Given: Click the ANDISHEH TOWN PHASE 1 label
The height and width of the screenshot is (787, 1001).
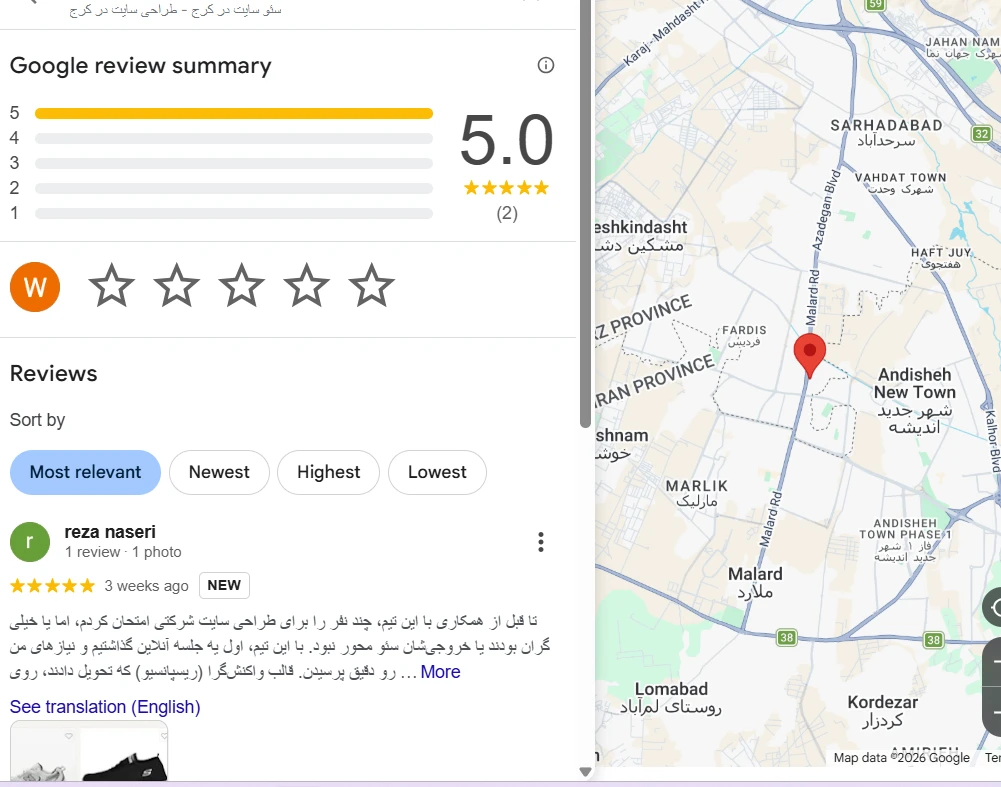Looking at the screenshot, I should (905, 540).
